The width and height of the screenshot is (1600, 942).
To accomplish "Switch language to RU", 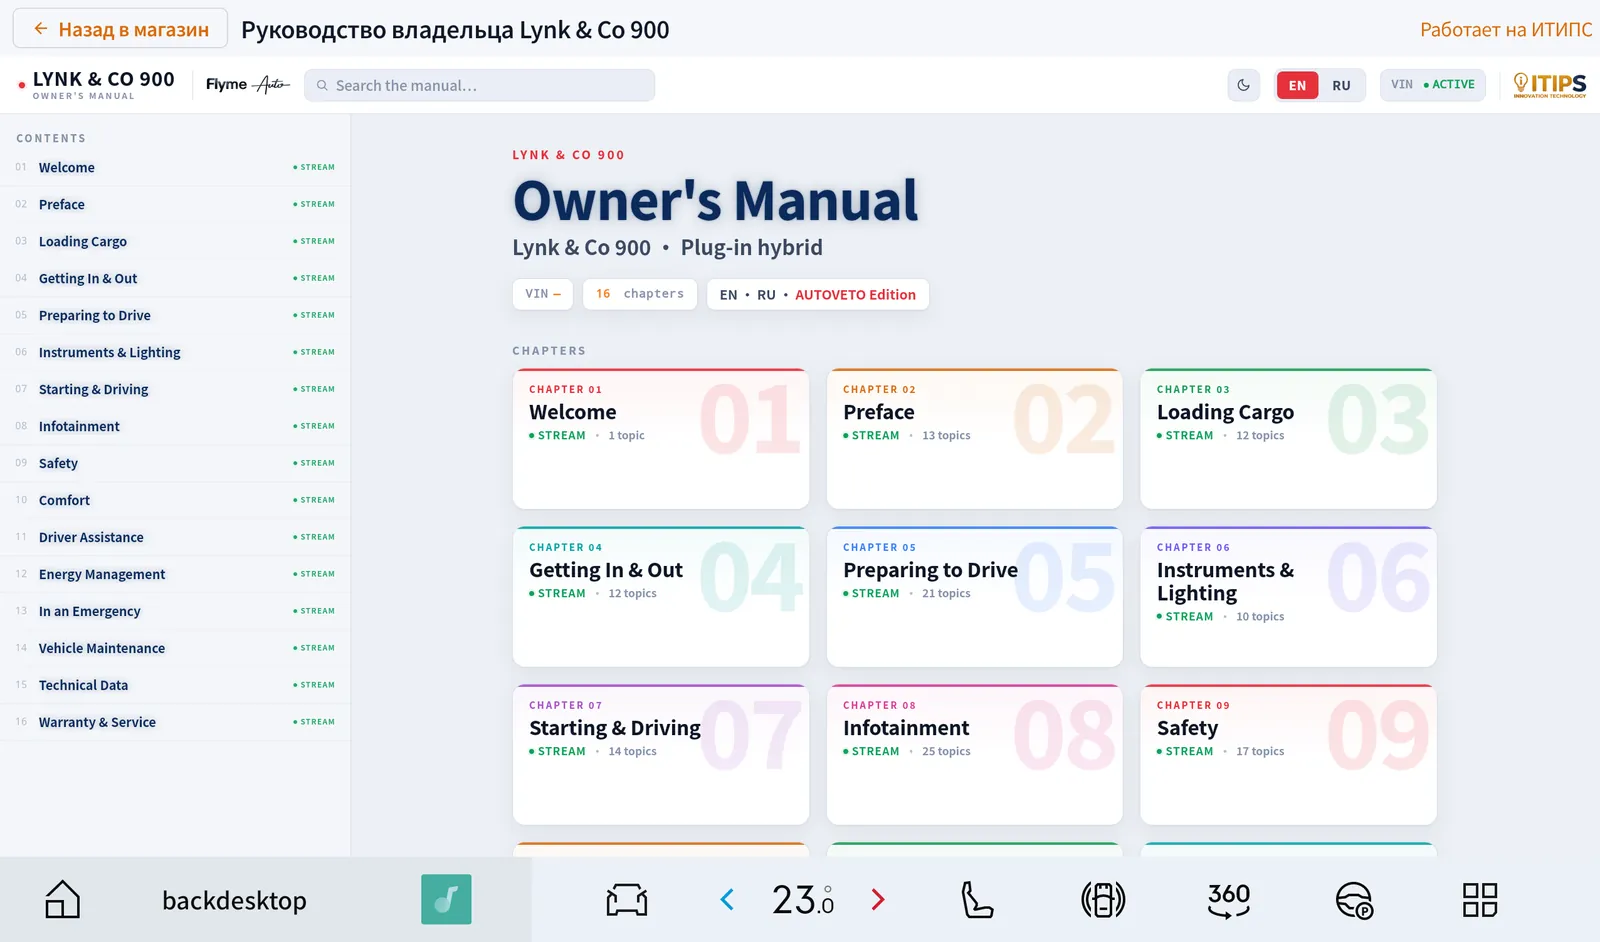I will [x=1341, y=85].
